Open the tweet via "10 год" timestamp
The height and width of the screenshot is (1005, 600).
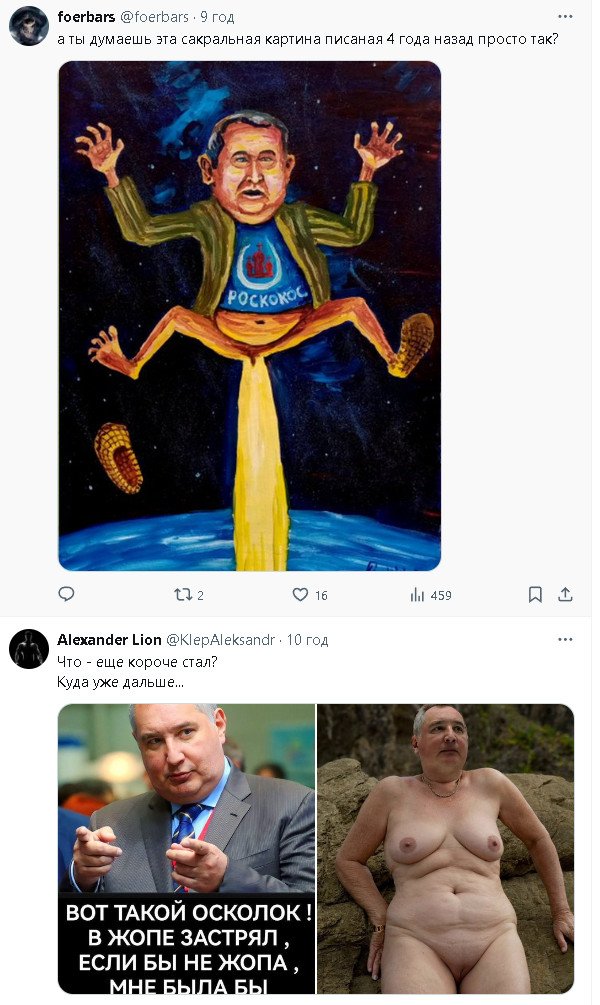(308, 640)
